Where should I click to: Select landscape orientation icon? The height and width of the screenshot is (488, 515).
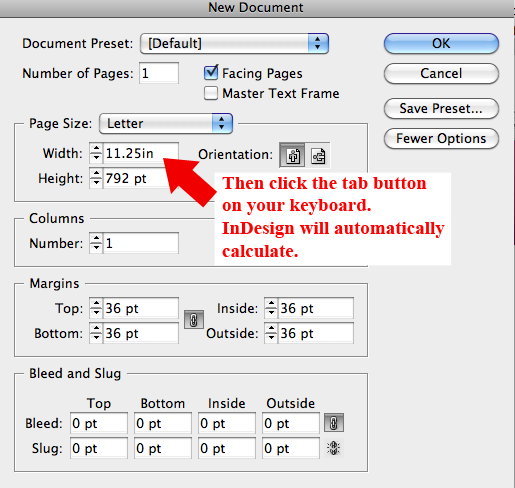318,155
